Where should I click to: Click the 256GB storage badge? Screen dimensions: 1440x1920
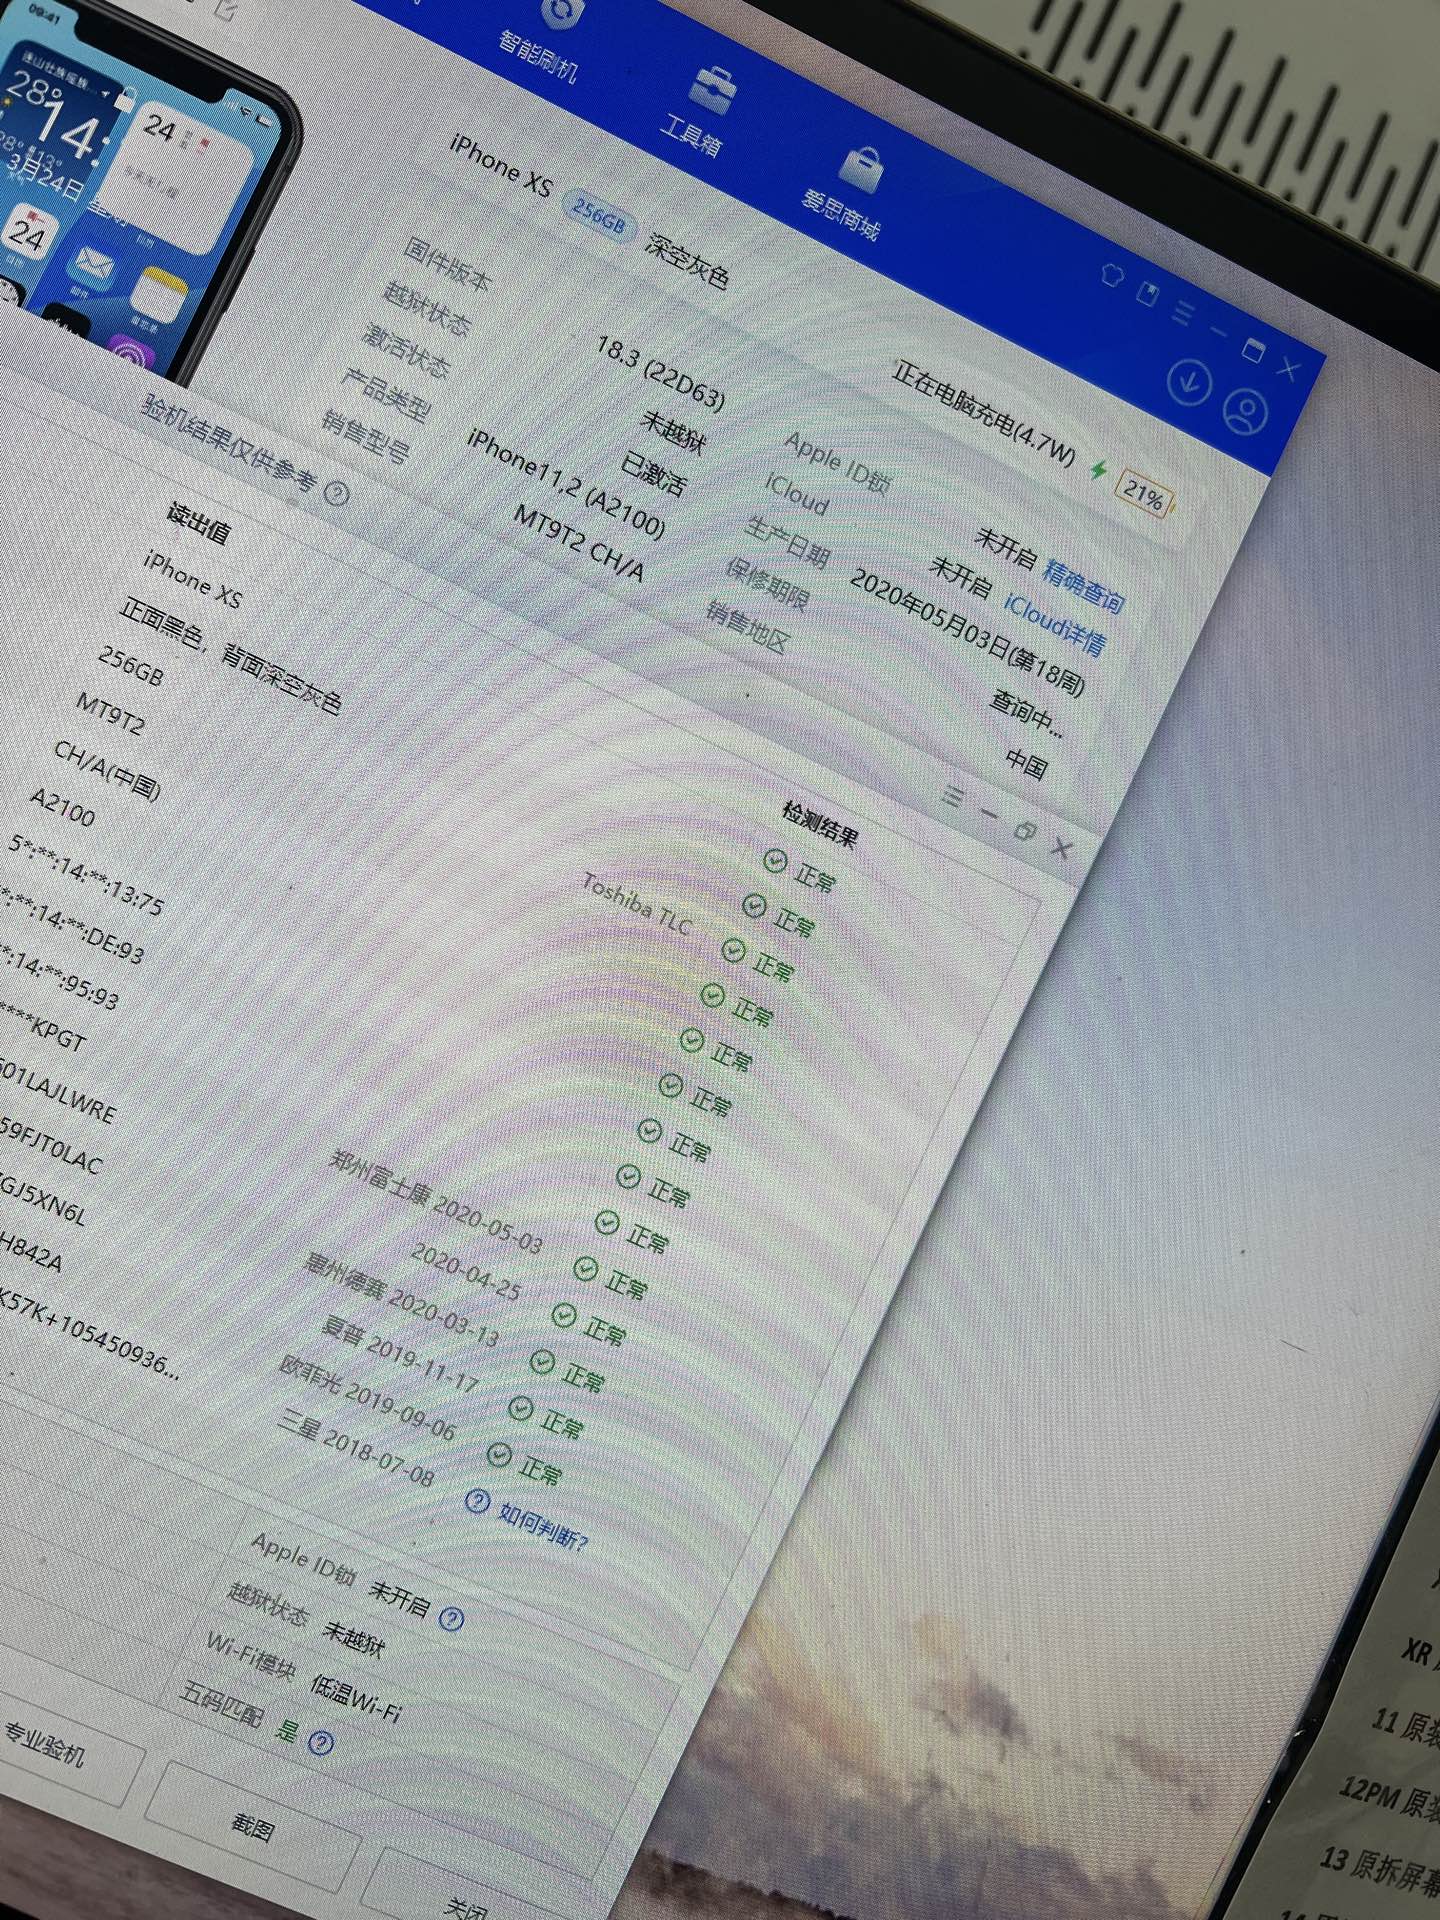pos(598,215)
